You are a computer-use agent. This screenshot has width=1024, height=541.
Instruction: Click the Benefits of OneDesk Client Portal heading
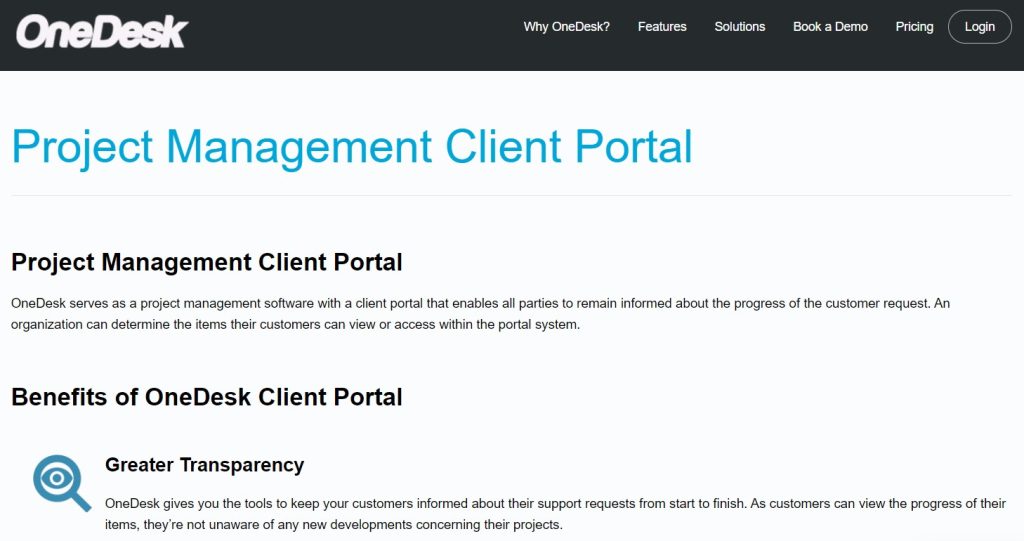(206, 397)
